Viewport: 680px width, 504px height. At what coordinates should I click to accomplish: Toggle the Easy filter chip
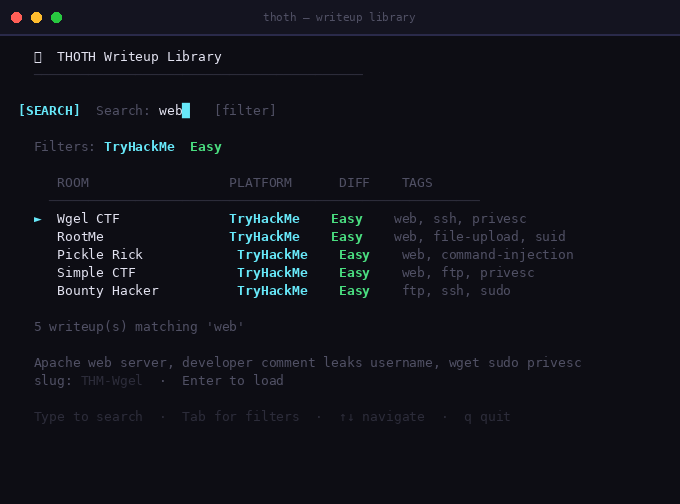pos(206,147)
